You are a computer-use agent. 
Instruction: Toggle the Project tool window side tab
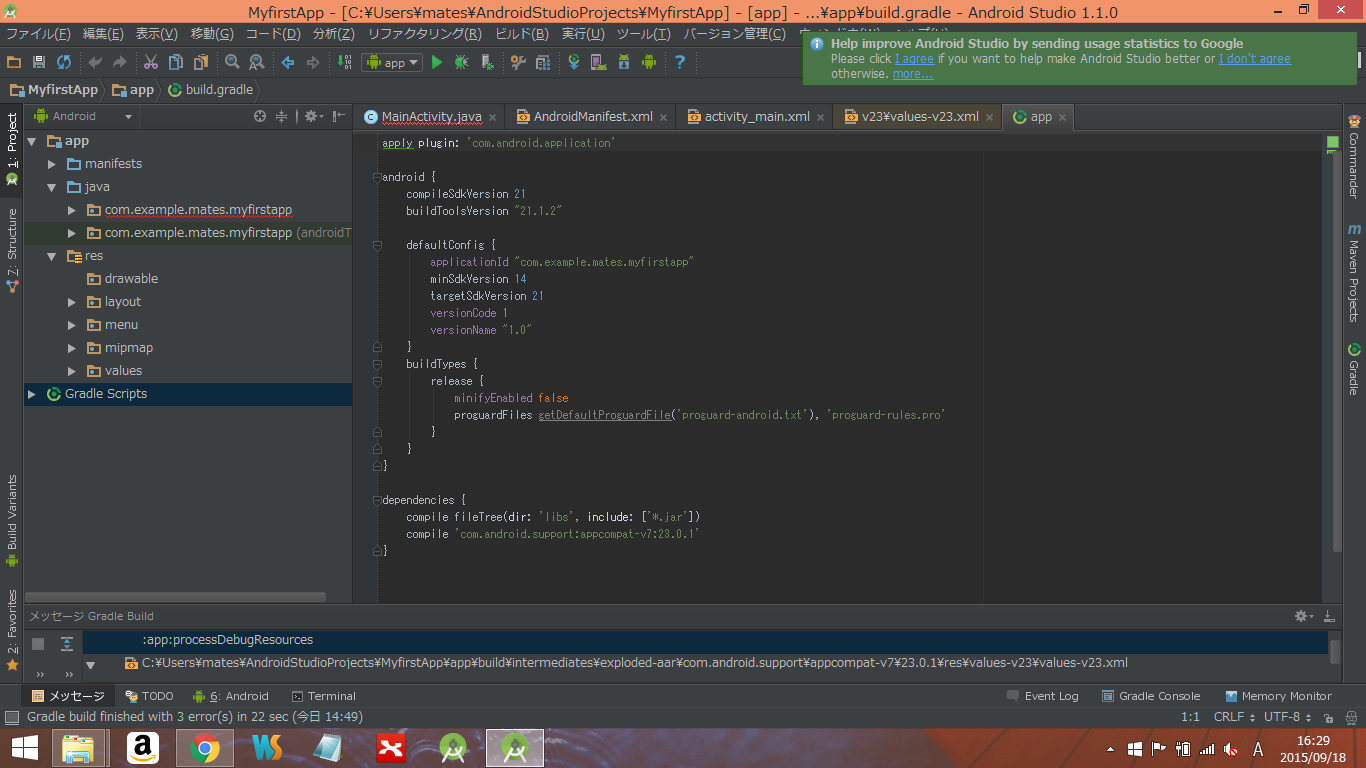tap(12, 149)
